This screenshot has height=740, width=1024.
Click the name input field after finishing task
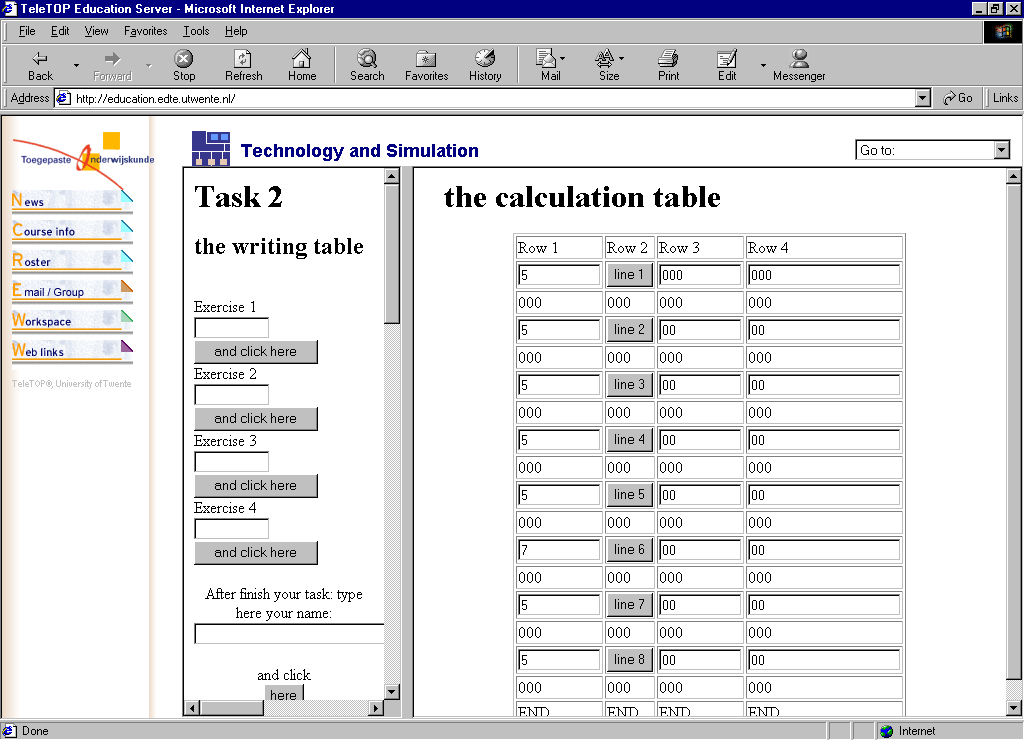point(289,634)
